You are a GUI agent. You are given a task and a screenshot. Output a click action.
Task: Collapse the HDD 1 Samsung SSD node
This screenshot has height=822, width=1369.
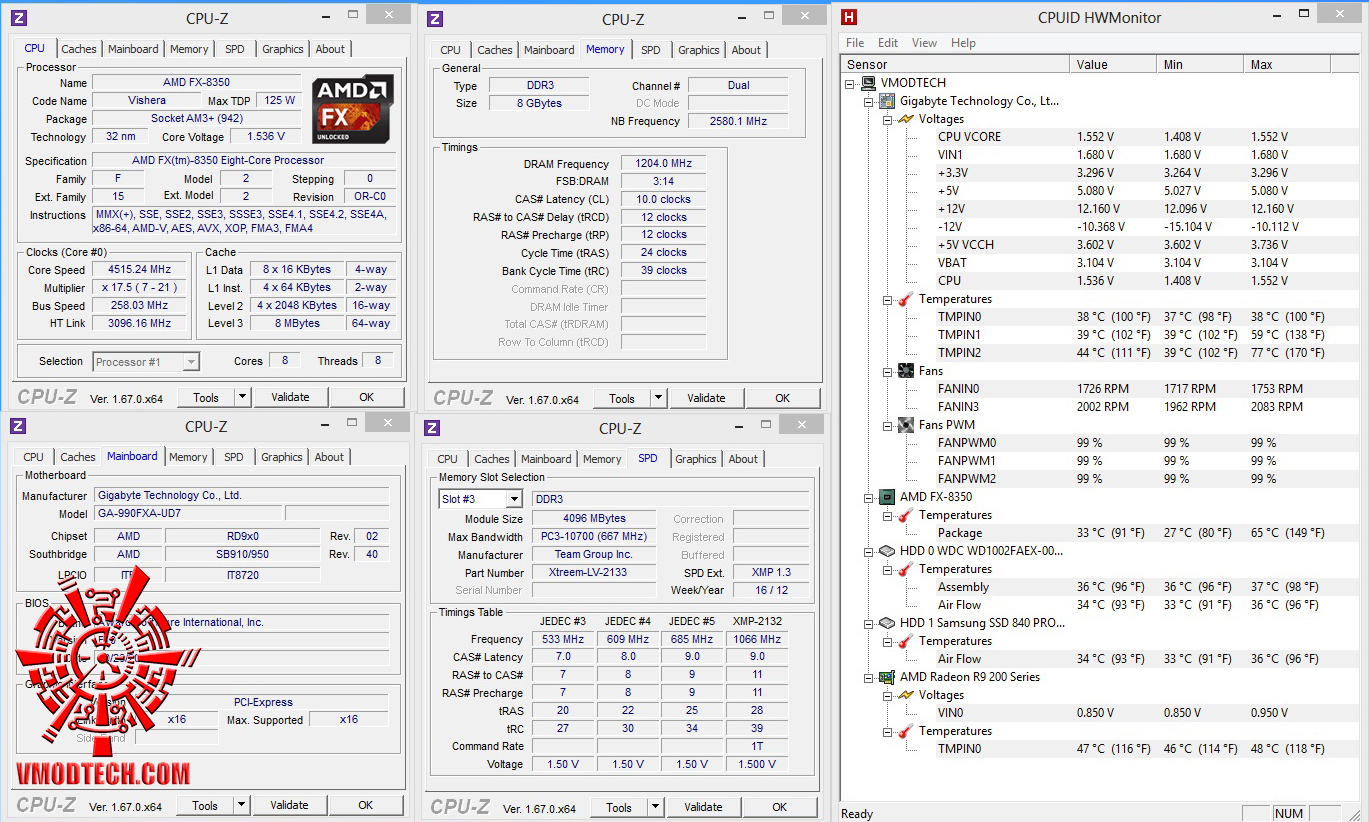869,623
